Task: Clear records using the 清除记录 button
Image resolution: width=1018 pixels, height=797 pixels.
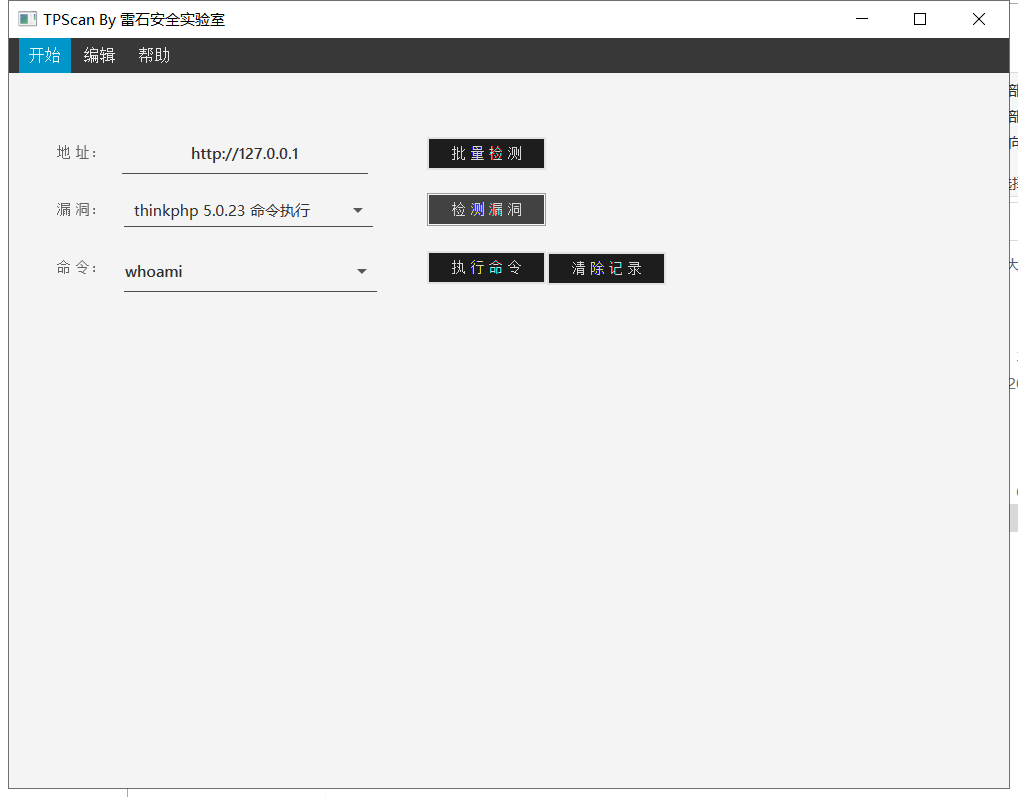Action: click(606, 268)
